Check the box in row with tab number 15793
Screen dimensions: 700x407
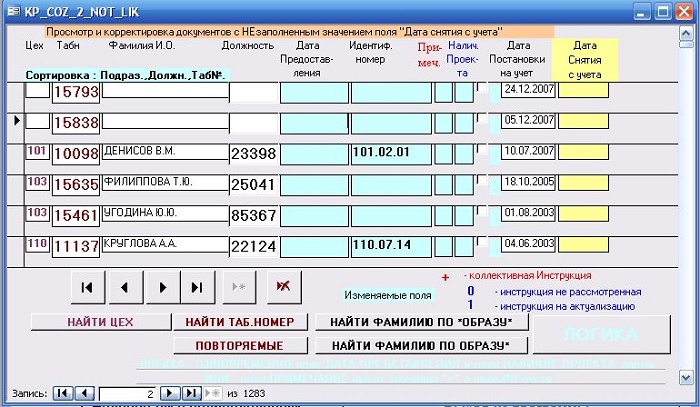click(x=485, y=87)
